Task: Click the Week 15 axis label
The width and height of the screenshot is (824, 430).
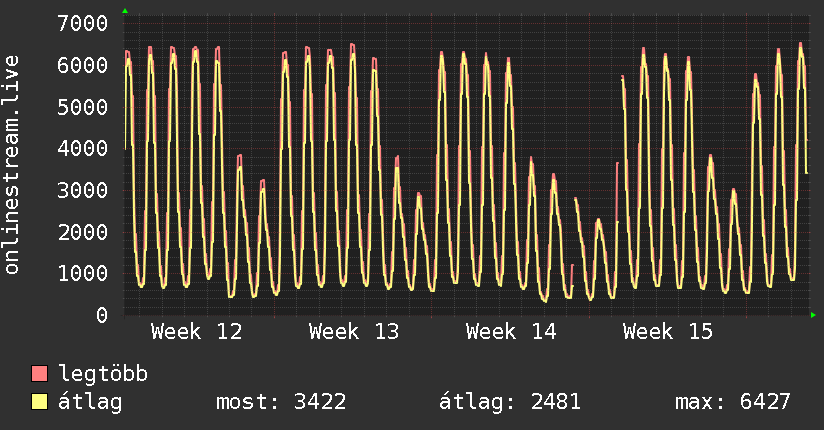Action: [x=668, y=332]
